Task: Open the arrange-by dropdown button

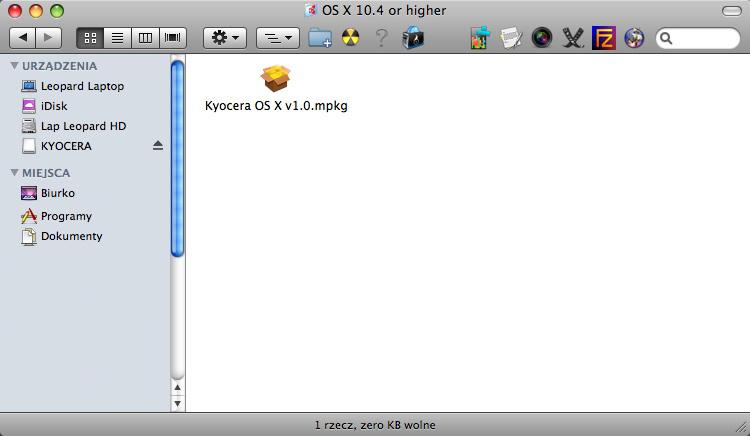Action: (x=278, y=38)
